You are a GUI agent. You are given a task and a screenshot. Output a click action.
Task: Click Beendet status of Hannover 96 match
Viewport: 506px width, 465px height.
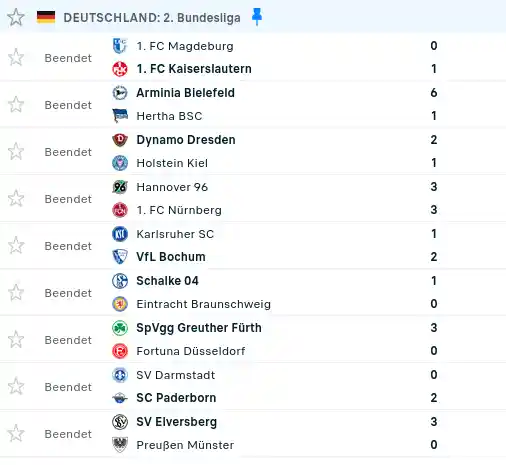(68, 199)
